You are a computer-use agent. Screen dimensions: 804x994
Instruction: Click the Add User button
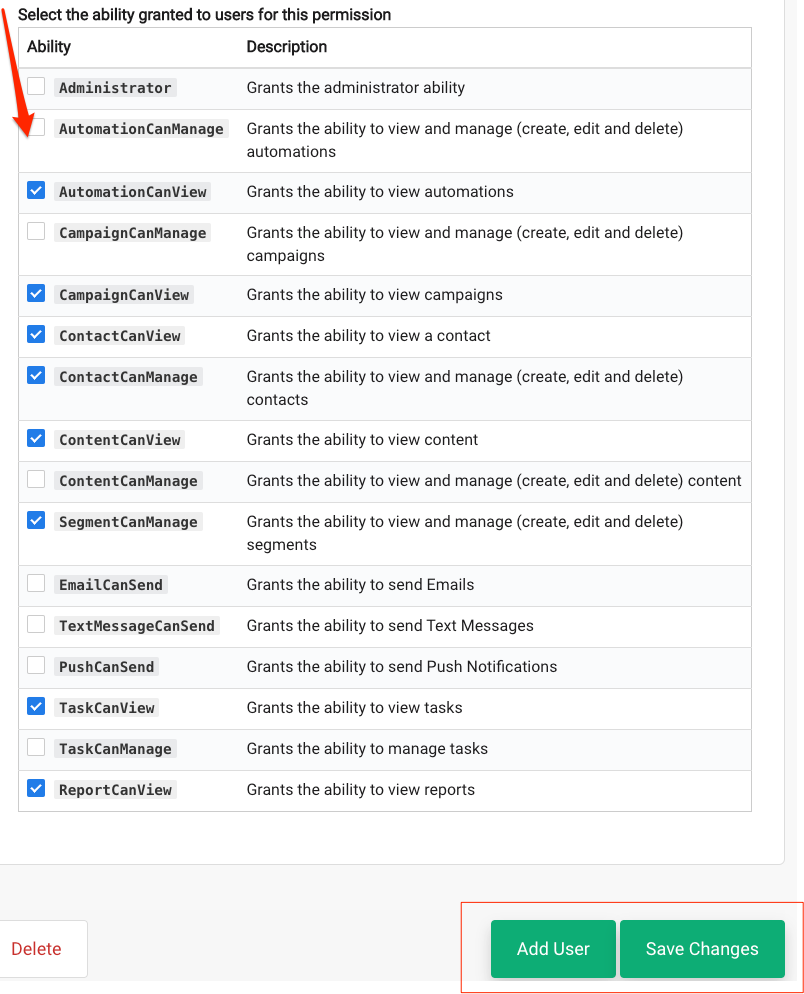tap(553, 948)
